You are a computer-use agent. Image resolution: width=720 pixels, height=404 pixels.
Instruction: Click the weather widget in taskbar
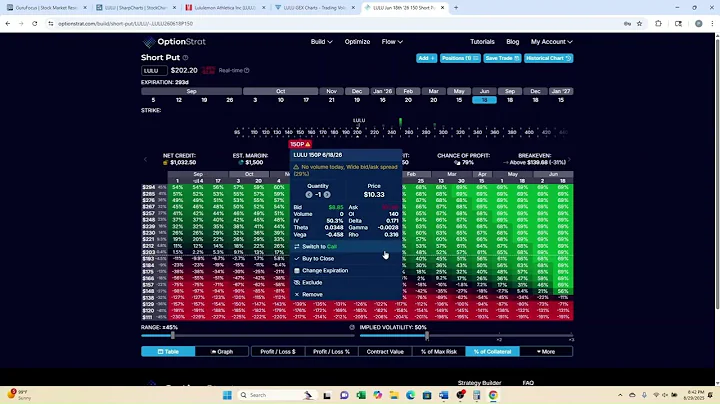[x=18, y=395]
